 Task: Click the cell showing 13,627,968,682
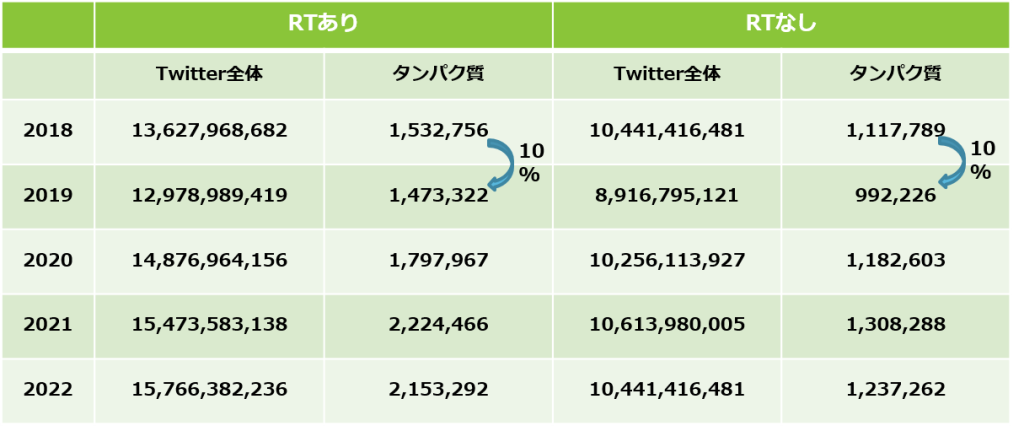(209, 131)
